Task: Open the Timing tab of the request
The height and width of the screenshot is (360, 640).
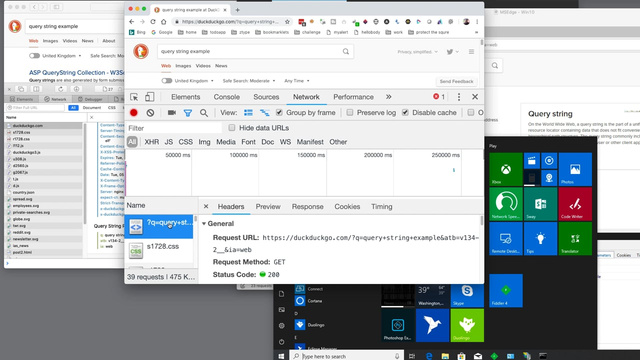Action: [x=382, y=207]
